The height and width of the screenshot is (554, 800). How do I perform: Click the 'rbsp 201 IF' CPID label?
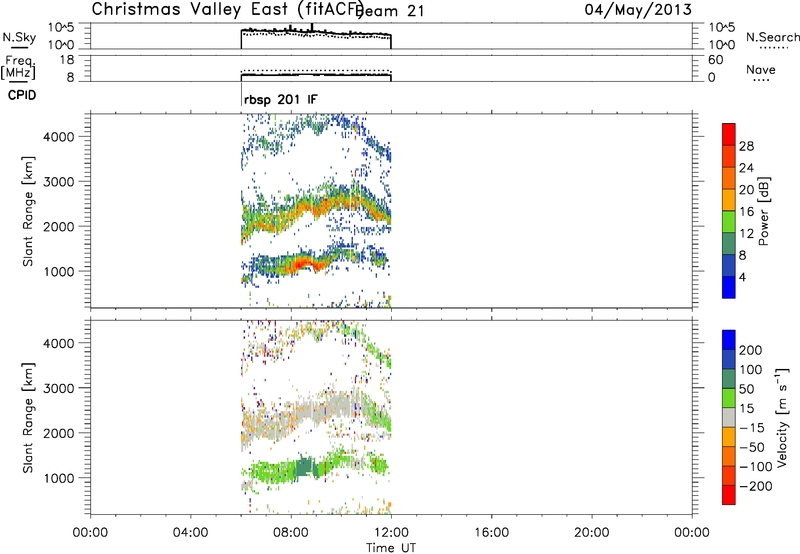pyautogui.click(x=281, y=99)
